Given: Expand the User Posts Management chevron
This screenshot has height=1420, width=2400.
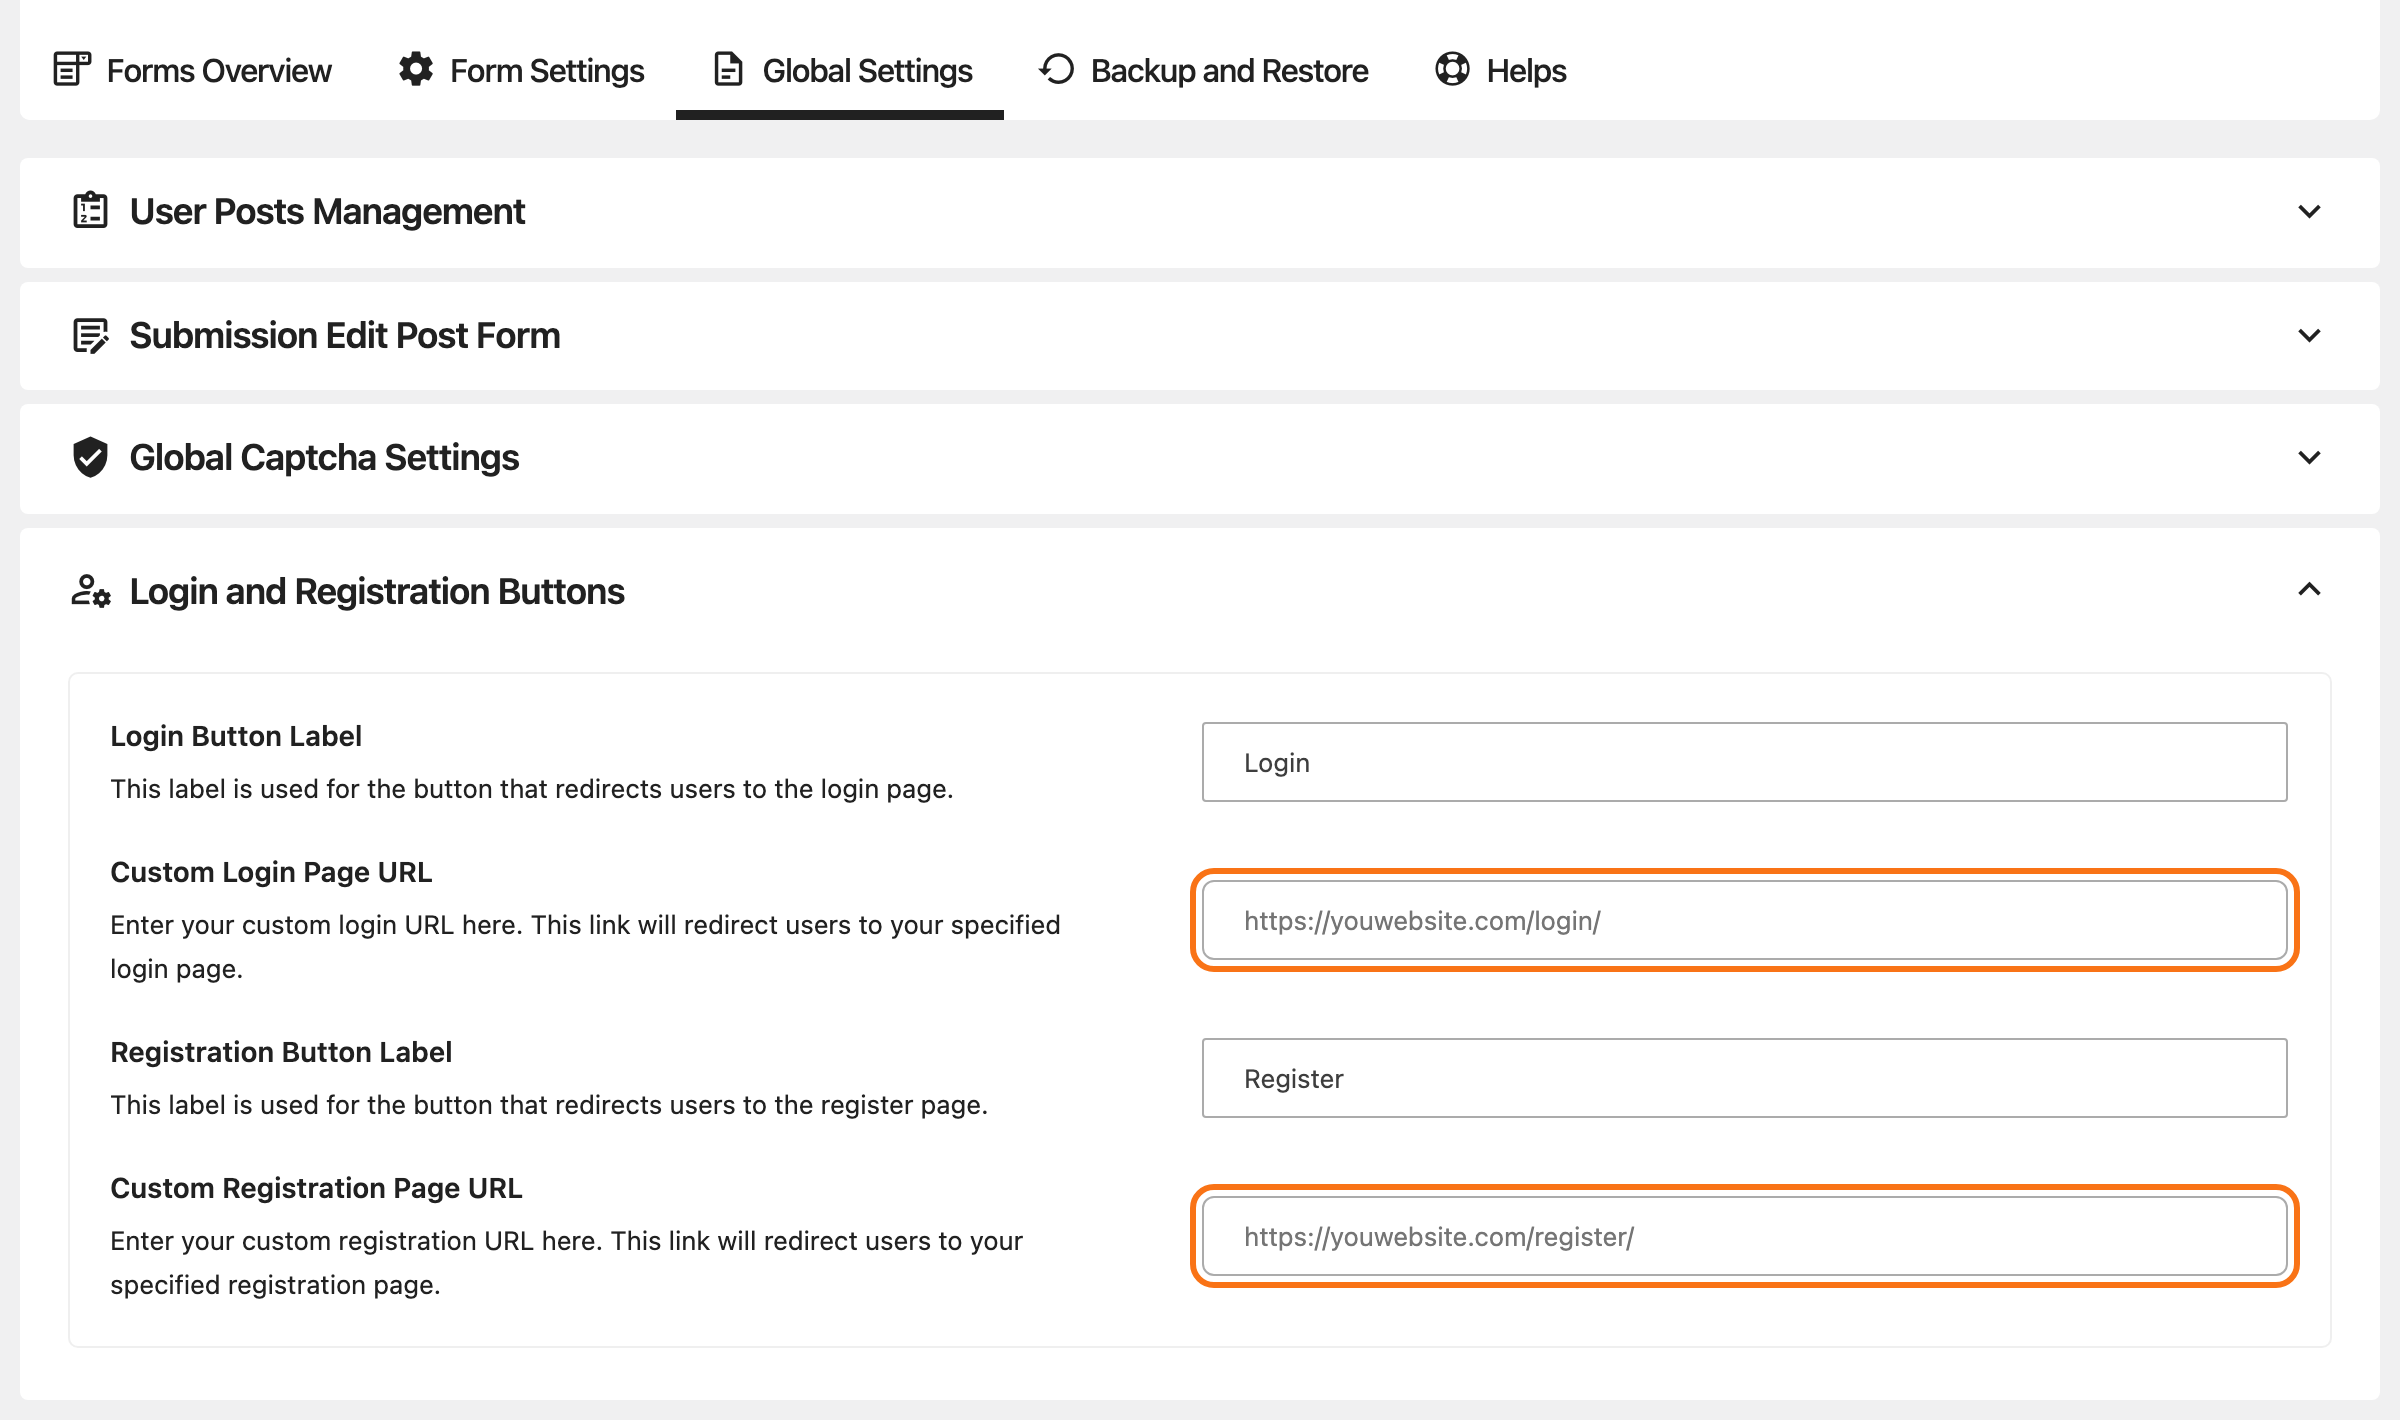Looking at the screenshot, I should pos(2309,211).
